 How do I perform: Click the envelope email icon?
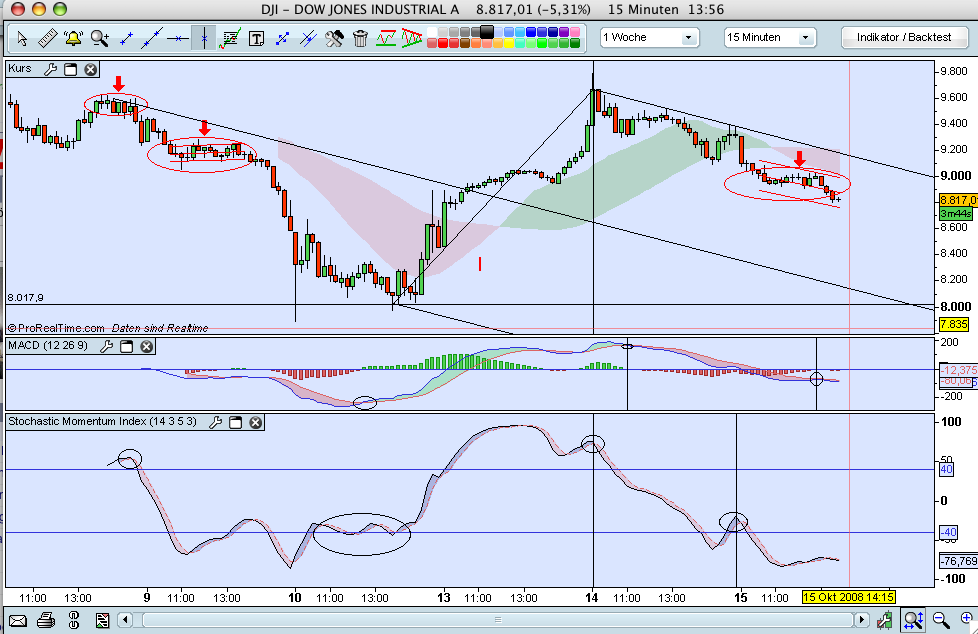click(x=17, y=620)
